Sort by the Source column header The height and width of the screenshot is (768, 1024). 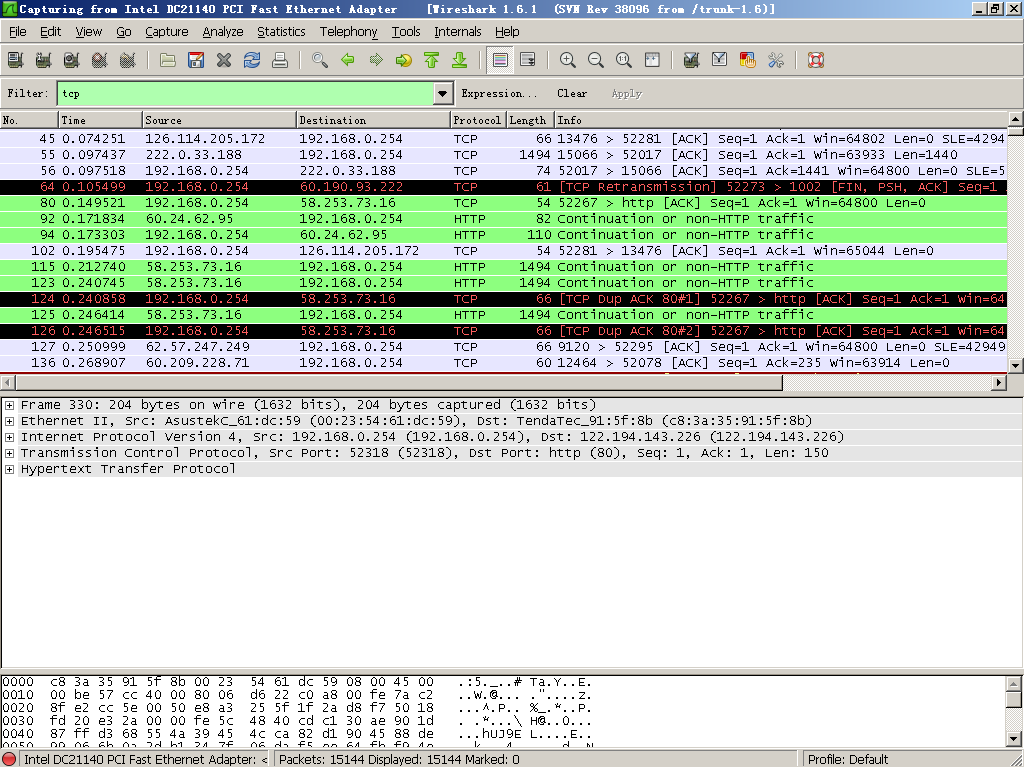pos(219,120)
